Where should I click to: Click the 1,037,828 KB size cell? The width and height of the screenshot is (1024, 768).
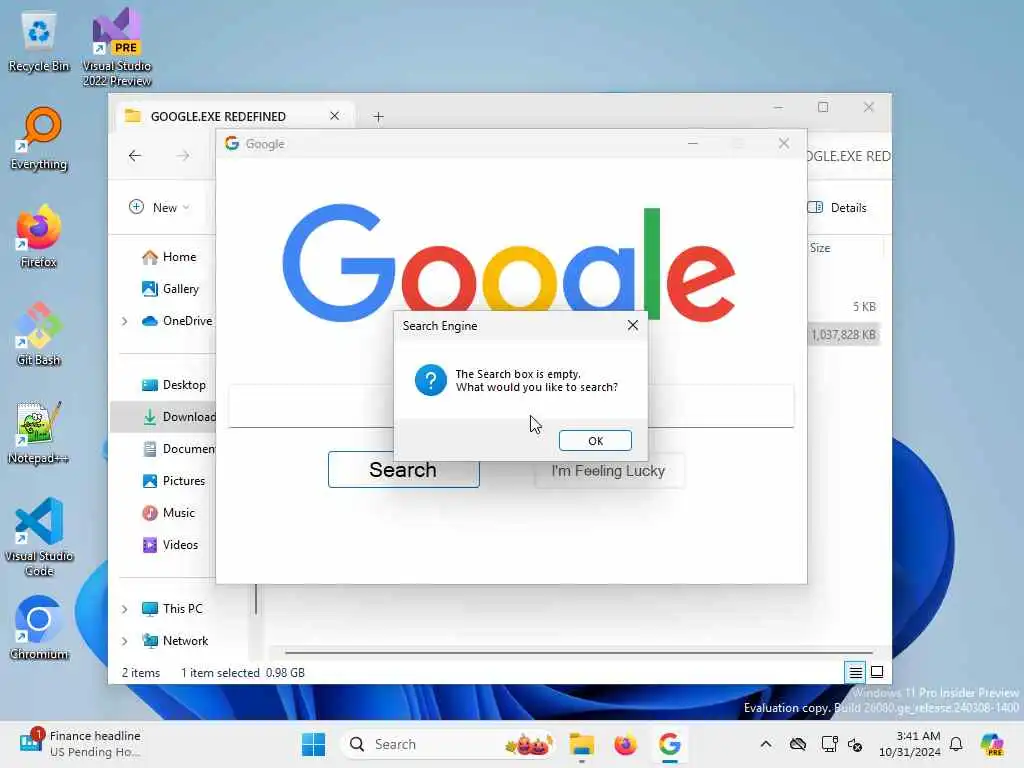point(843,334)
